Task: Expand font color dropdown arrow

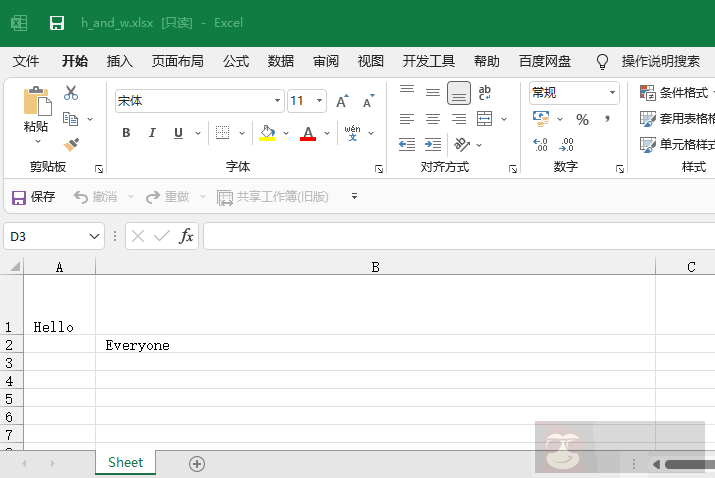Action: 327,133
